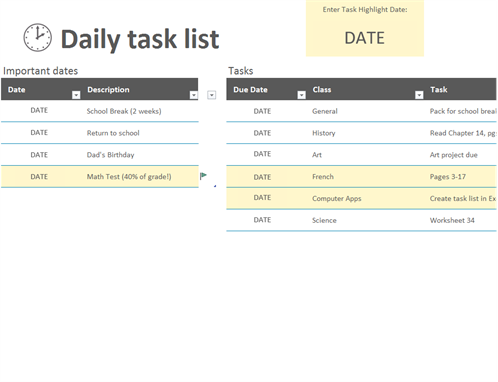The width and height of the screenshot is (498, 382).
Task: Click the green flag icon
Action: tap(203, 176)
